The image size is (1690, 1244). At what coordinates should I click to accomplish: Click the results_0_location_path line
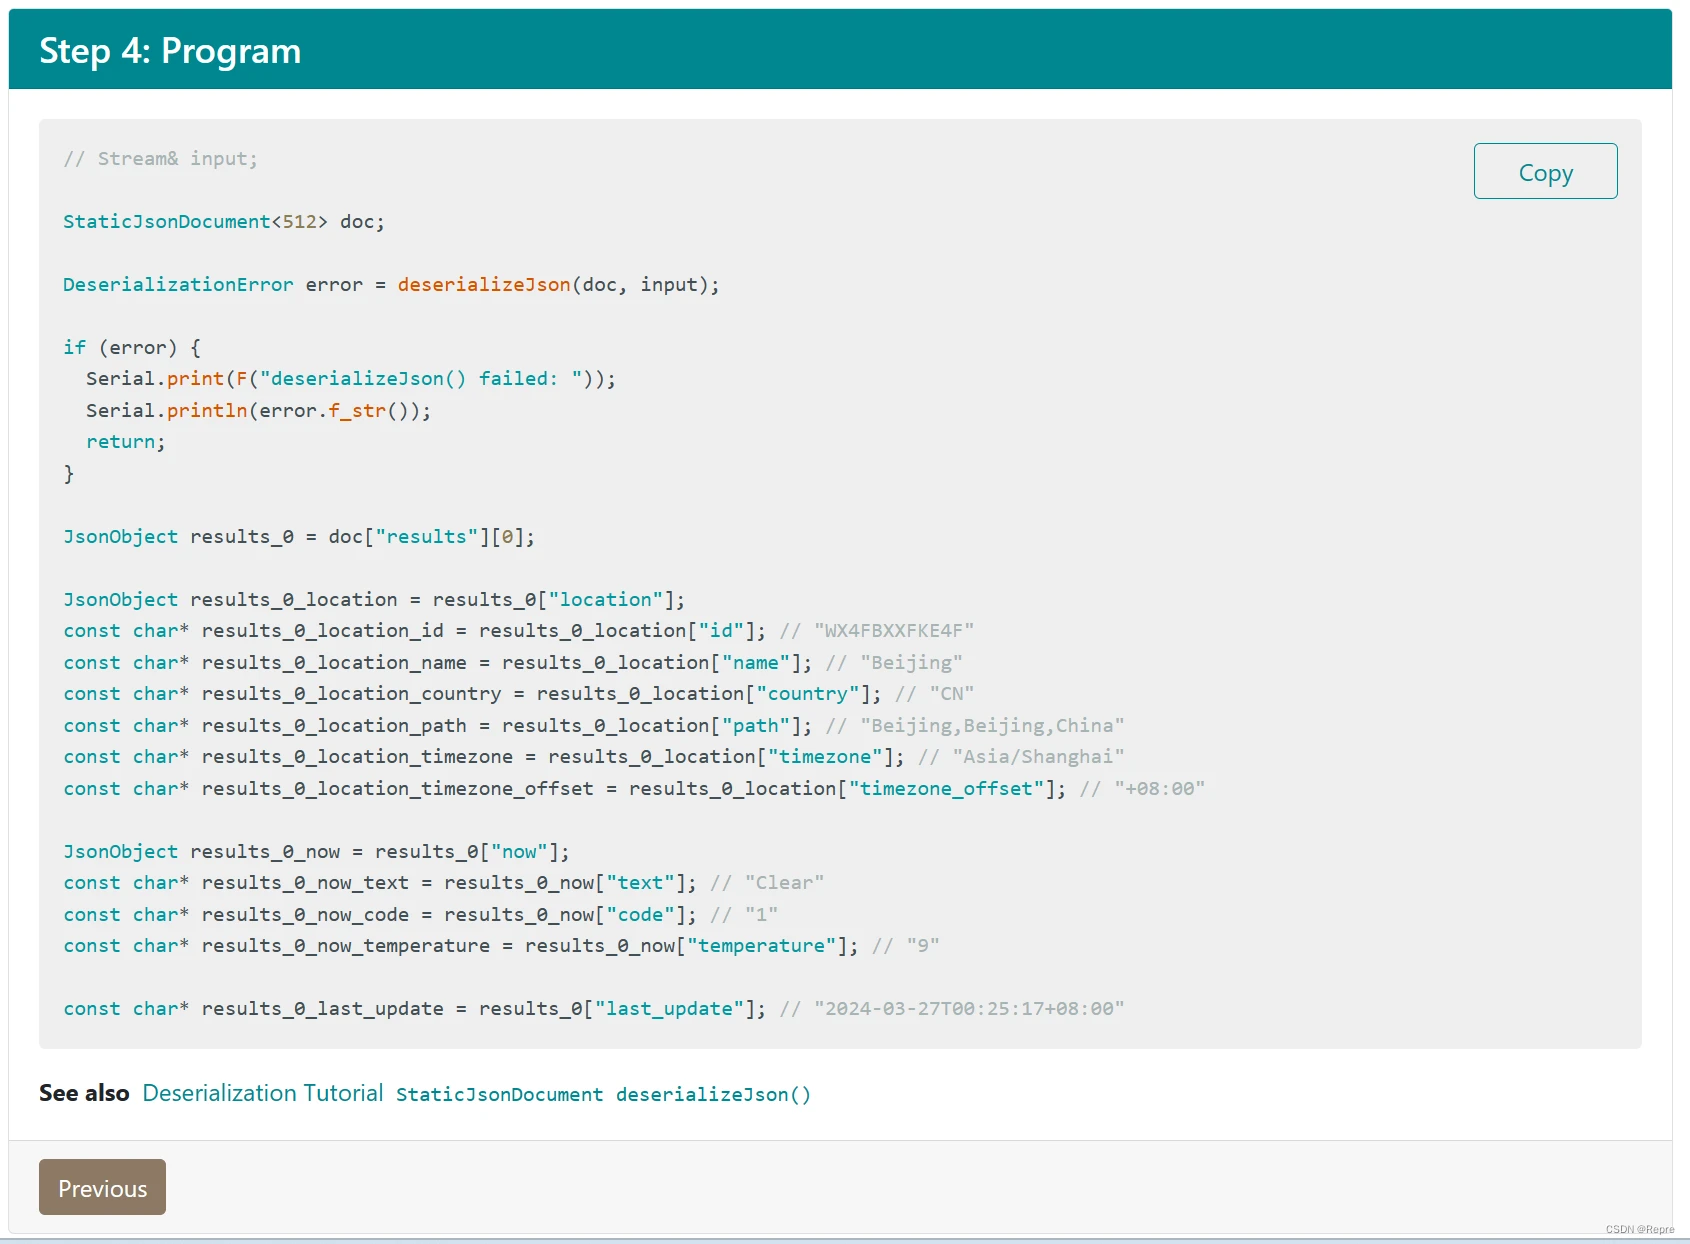tap(594, 726)
